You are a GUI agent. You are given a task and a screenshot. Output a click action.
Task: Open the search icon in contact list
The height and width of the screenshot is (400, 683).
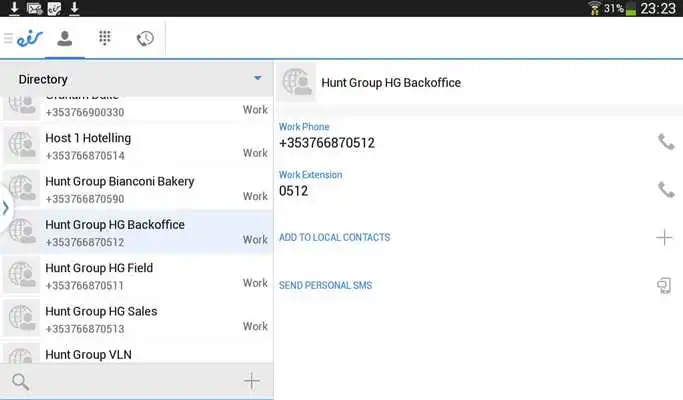click(20, 381)
